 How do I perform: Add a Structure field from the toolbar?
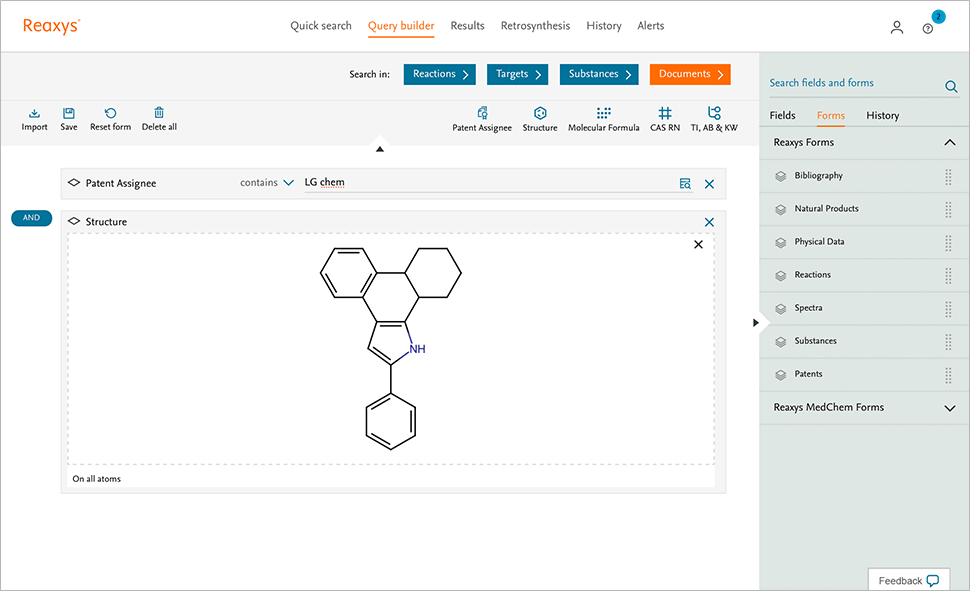click(540, 119)
